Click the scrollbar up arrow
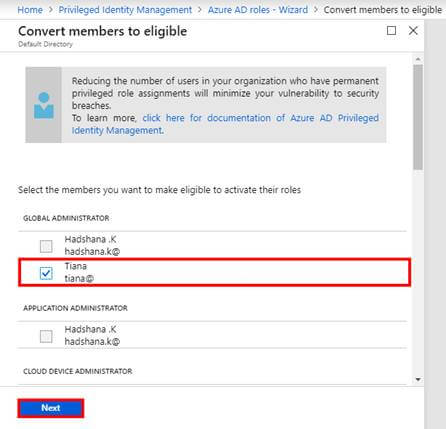Image resolution: width=446 pixels, height=429 pixels. pos(418,59)
